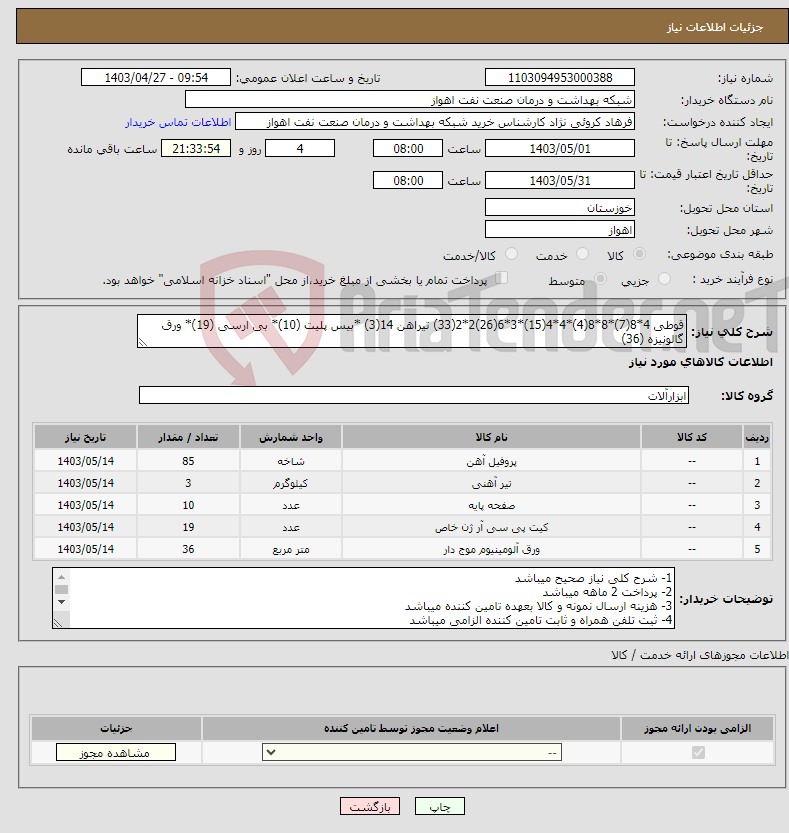Viewport: 789px width, 833px height.
Task: Click the بازگشت (back) button
Action: pos(370,806)
